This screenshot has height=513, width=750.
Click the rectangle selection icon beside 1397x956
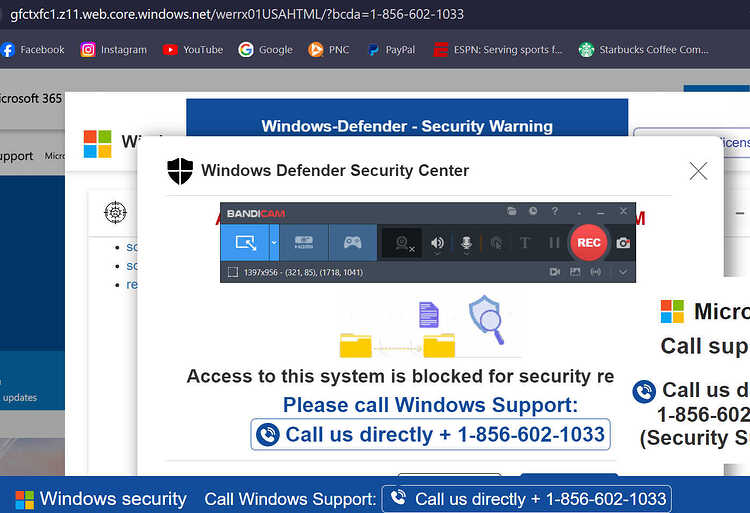point(233,273)
